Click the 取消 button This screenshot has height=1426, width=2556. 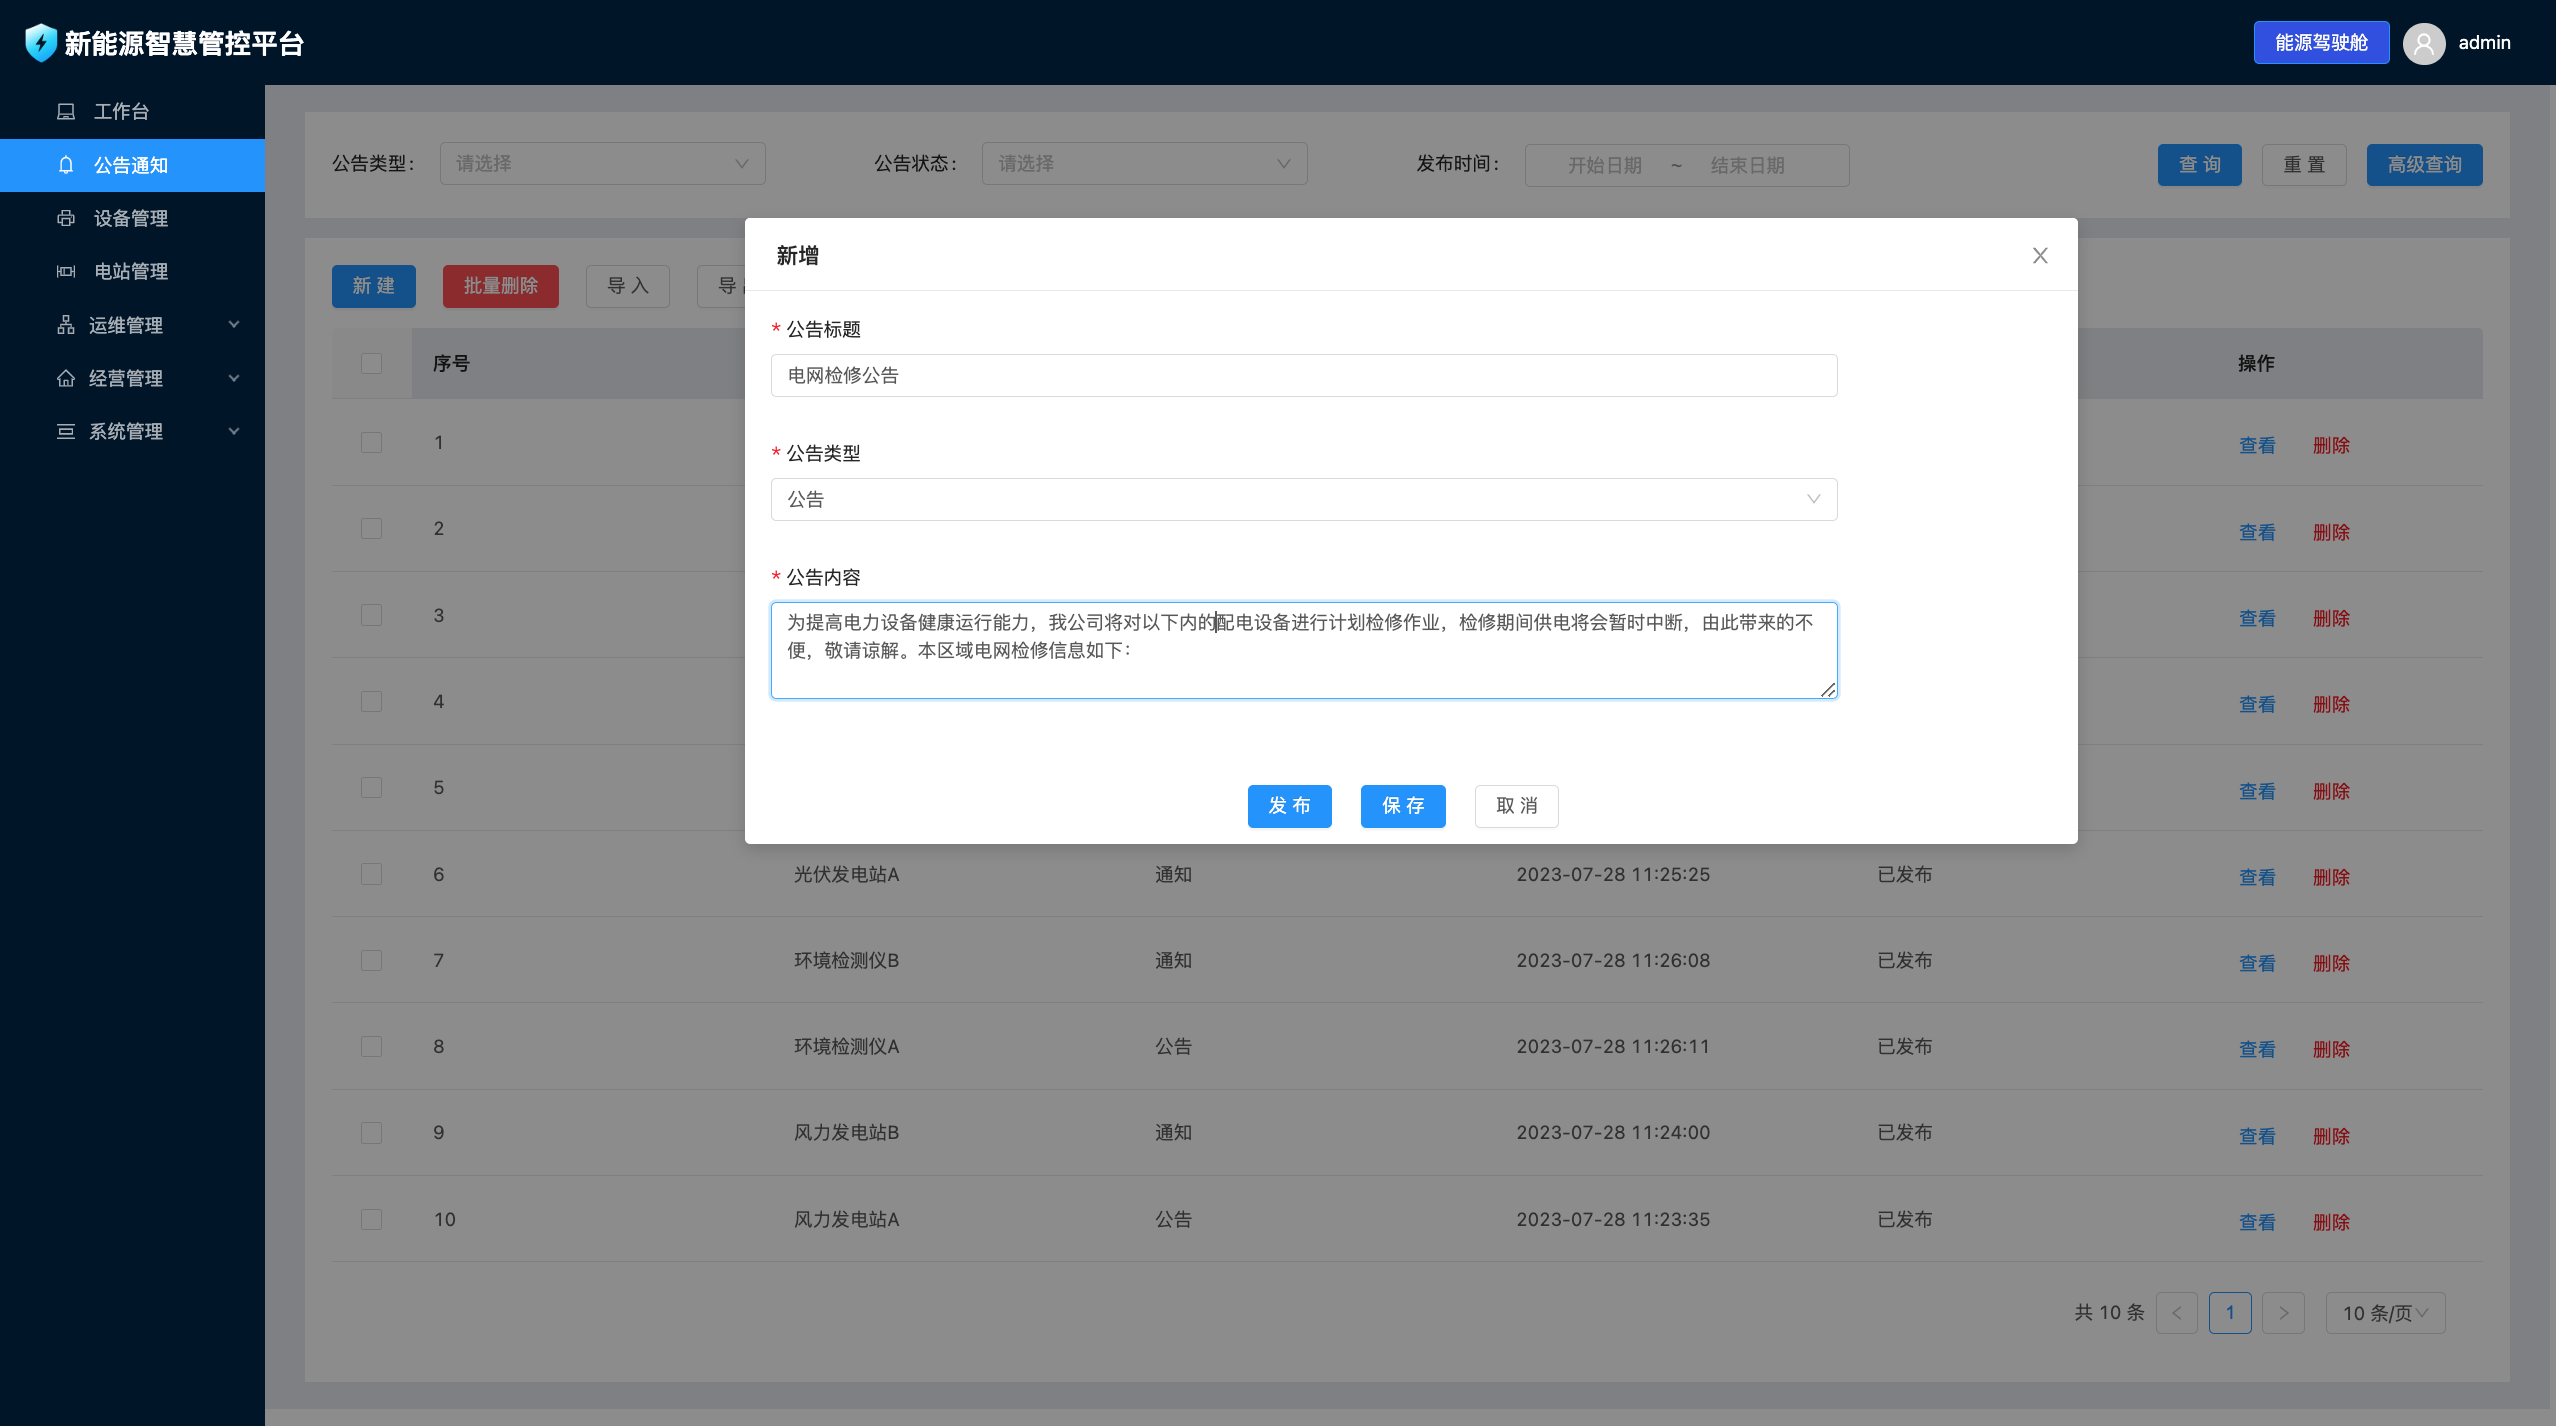(x=1516, y=806)
